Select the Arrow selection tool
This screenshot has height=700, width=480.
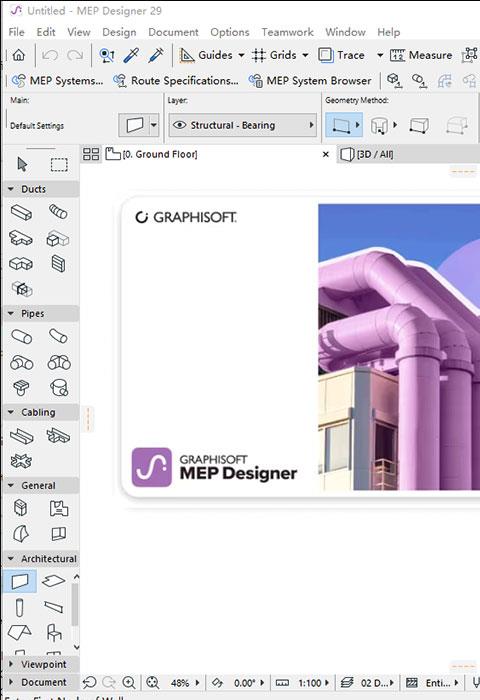tap(21, 164)
